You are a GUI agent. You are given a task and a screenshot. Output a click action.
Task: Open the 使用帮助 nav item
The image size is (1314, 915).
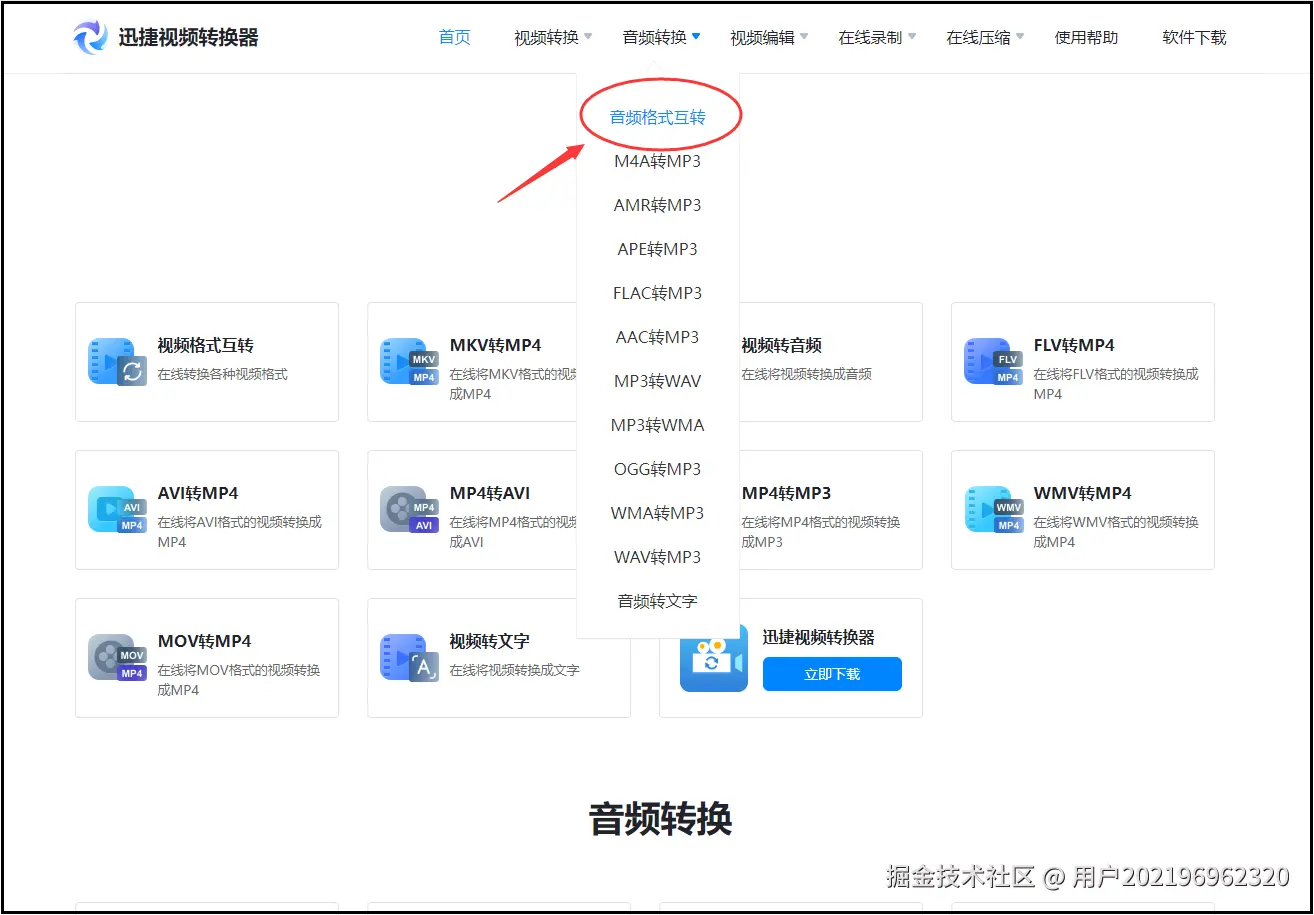(x=1087, y=37)
